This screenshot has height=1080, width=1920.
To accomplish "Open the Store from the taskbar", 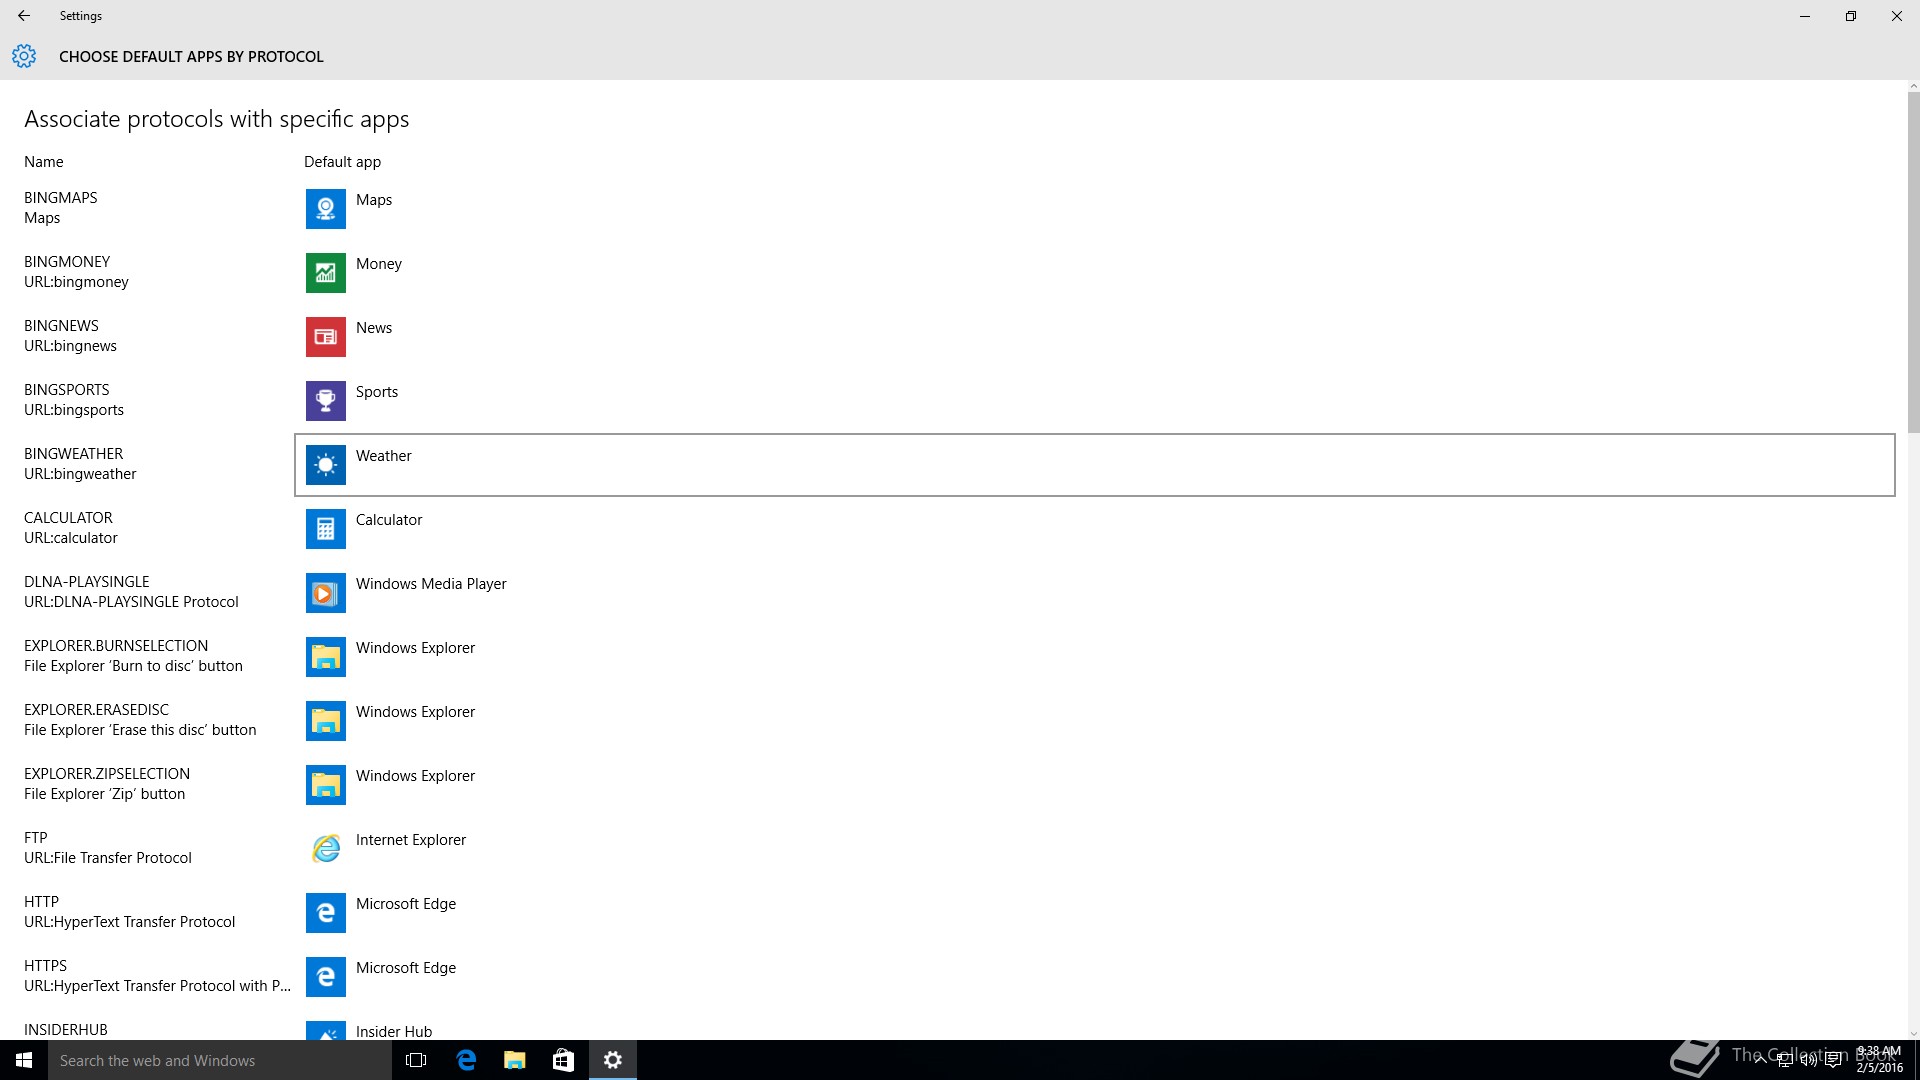I will 563,1060.
